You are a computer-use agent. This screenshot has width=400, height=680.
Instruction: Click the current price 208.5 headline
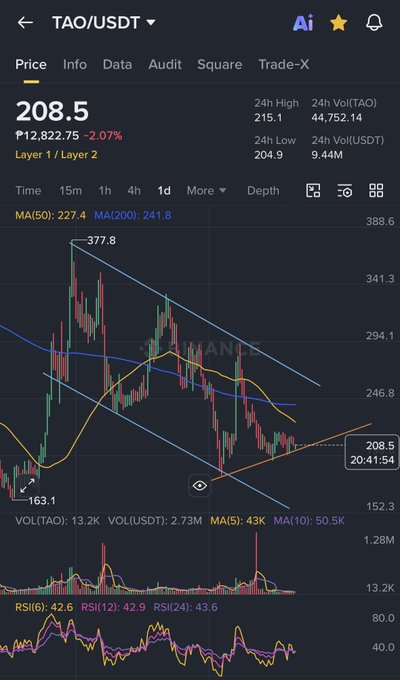click(x=52, y=111)
